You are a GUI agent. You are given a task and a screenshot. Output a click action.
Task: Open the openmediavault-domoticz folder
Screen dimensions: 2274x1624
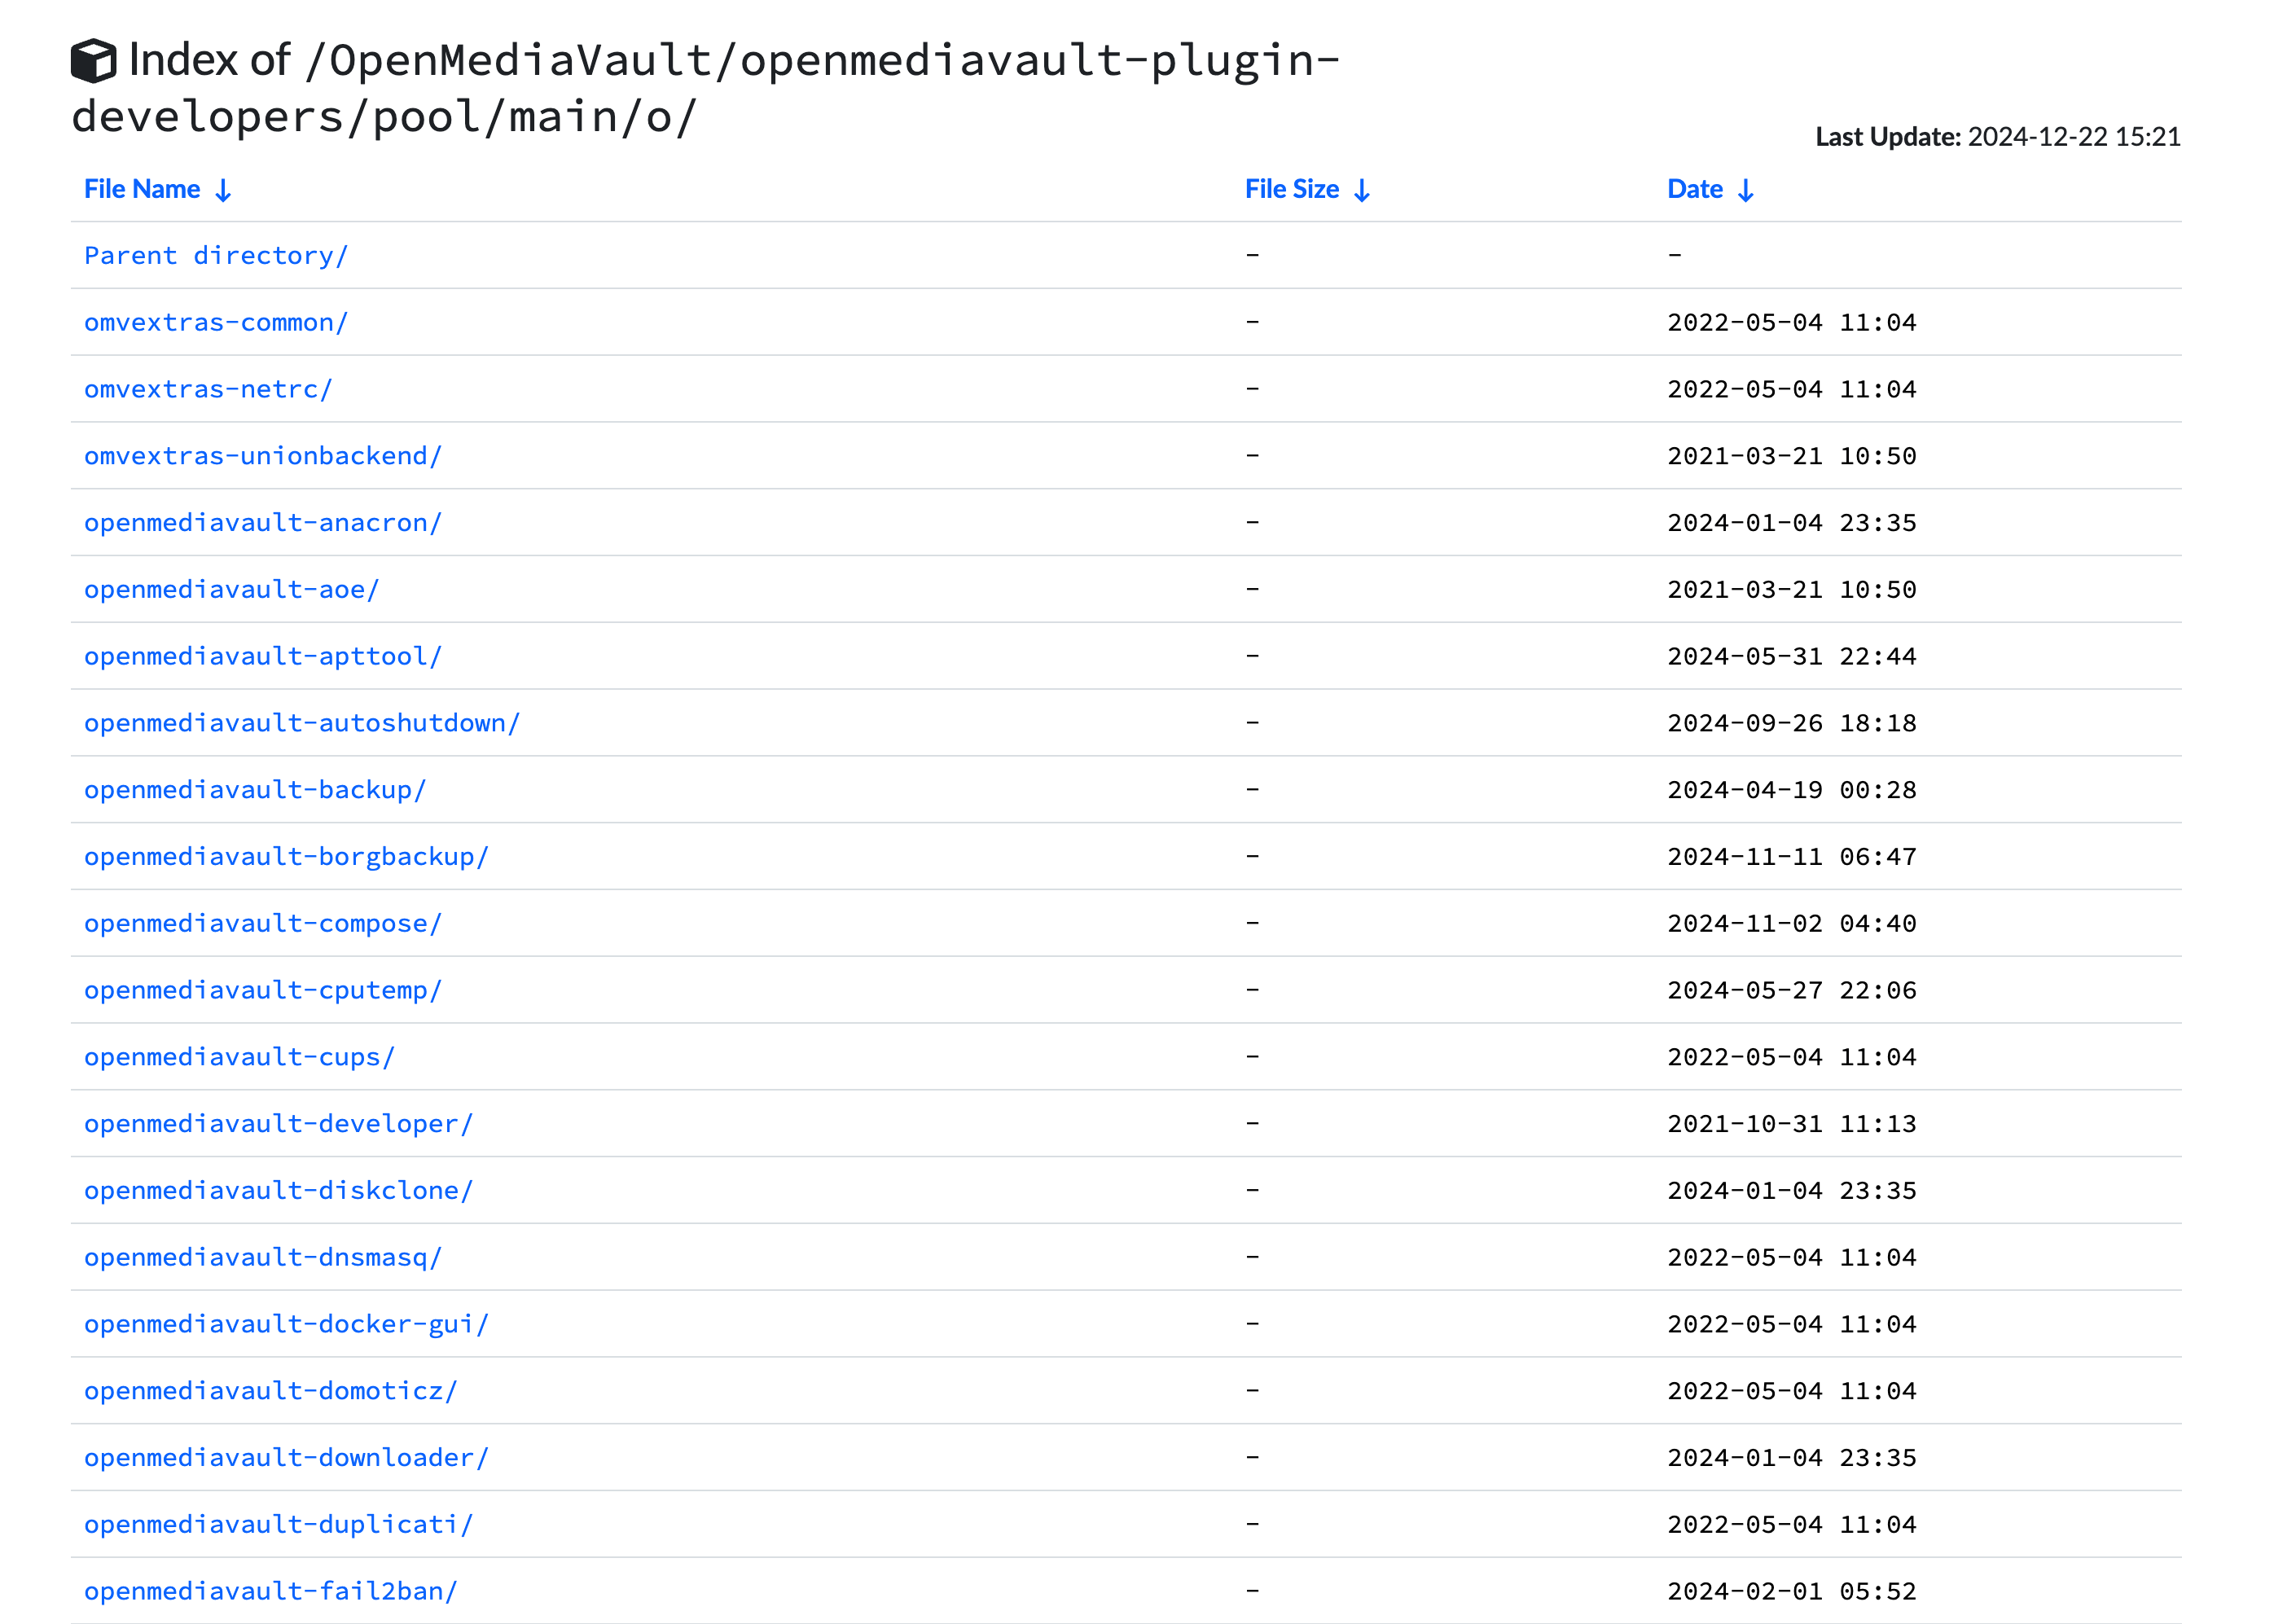[x=271, y=1391]
